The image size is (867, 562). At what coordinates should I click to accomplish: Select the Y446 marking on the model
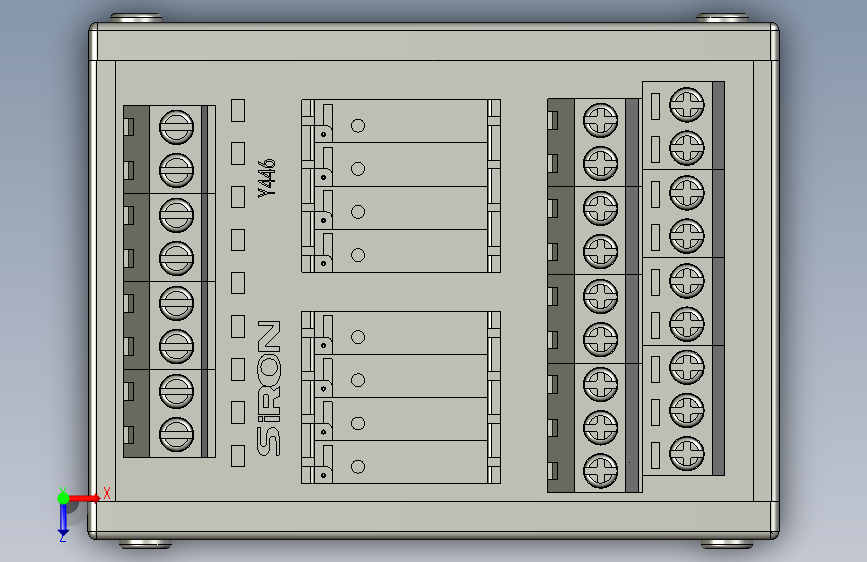pyautogui.click(x=267, y=178)
